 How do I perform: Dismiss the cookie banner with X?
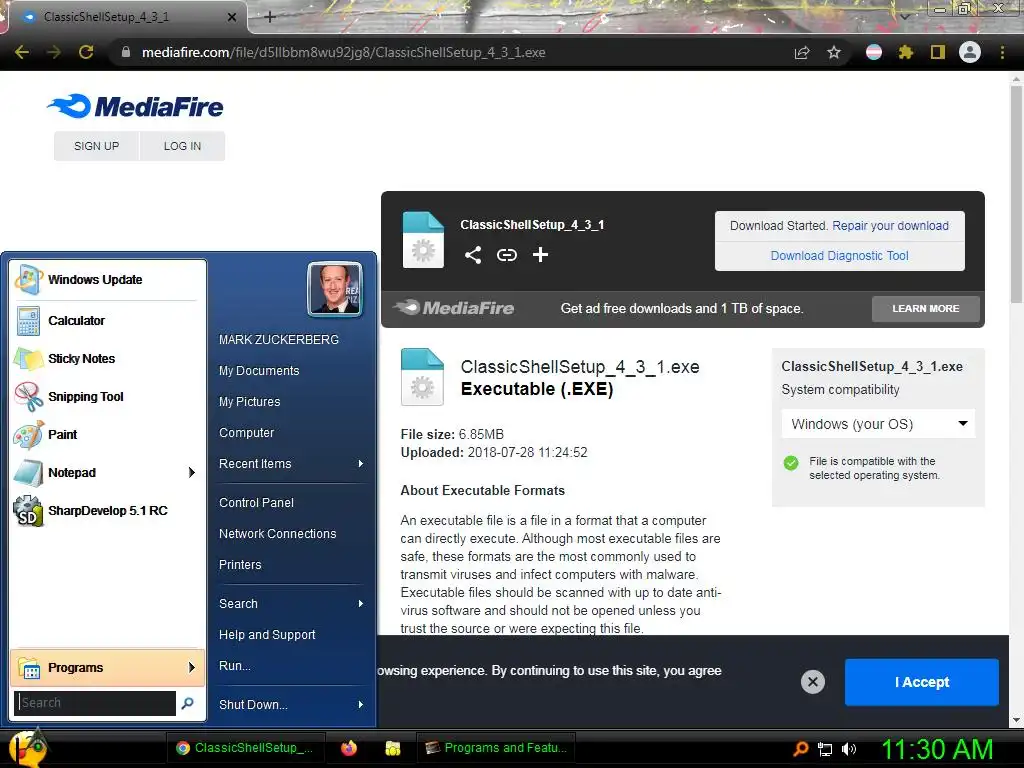[813, 682]
